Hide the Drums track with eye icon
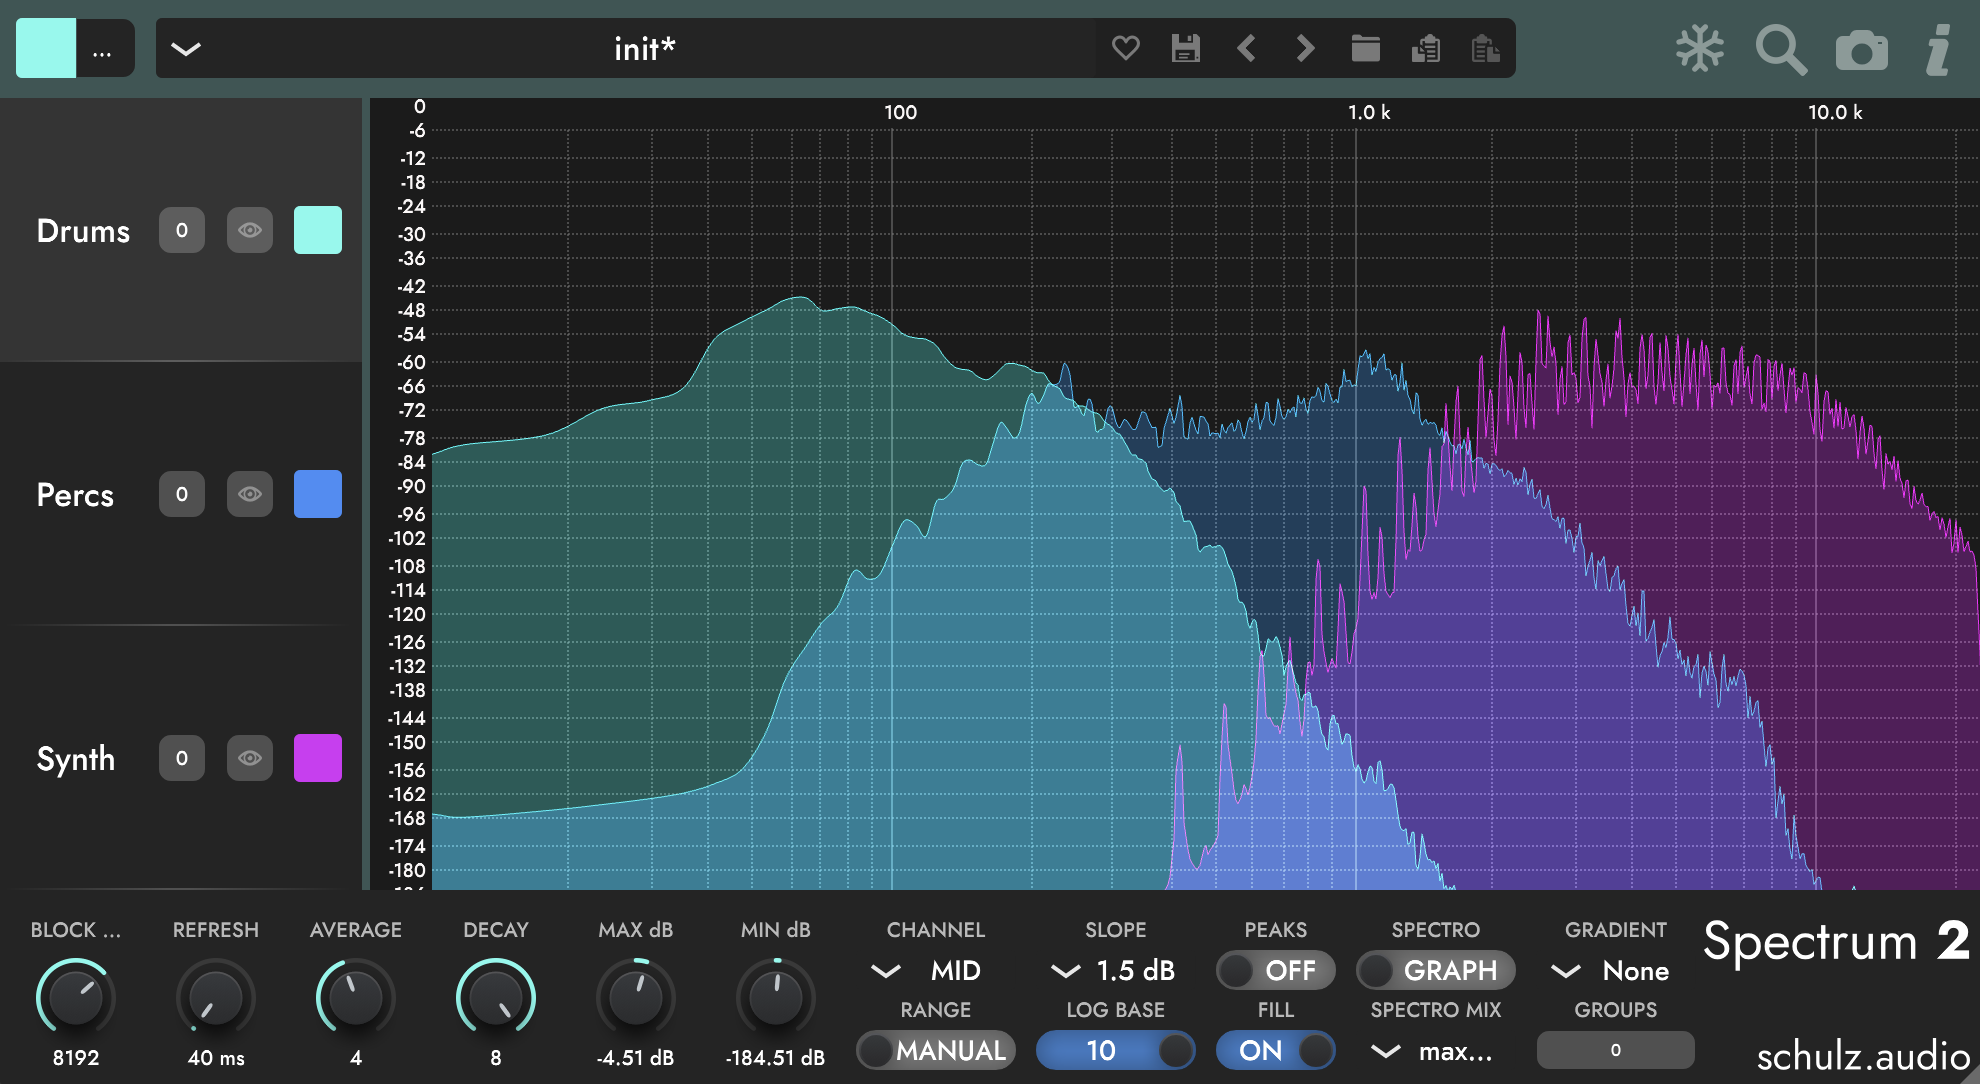This screenshot has width=1980, height=1084. pyautogui.click(x=250, y=230)
